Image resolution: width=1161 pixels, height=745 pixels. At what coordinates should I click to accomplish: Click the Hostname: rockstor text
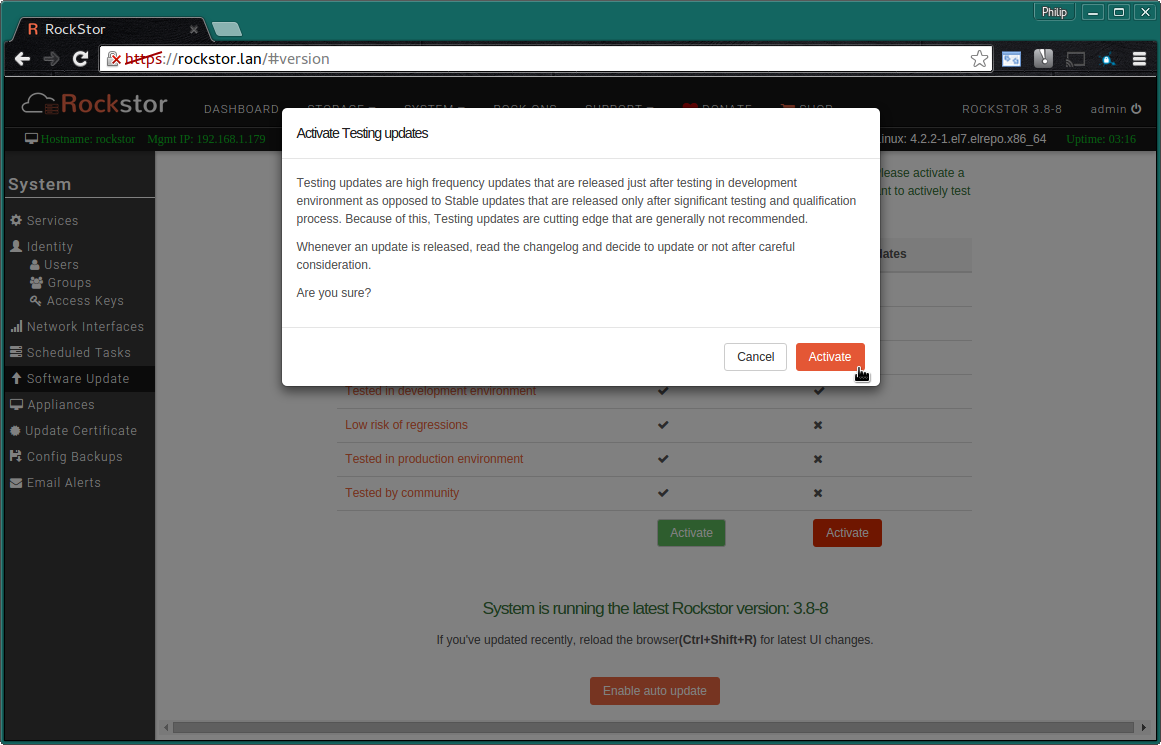pos(87,139)
